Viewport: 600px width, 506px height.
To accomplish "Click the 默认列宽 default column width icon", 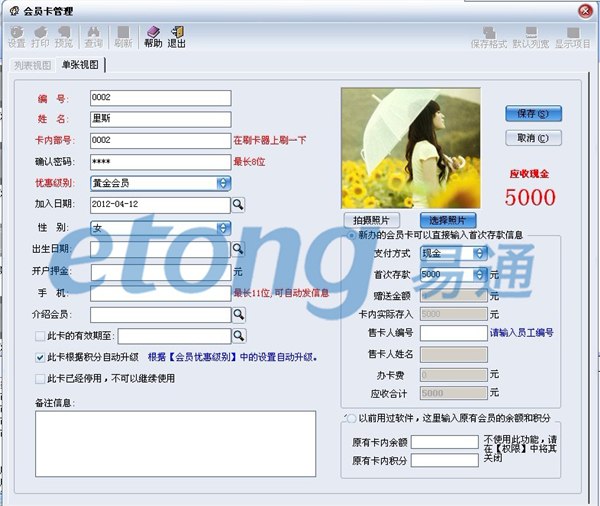I will (531, 38).
